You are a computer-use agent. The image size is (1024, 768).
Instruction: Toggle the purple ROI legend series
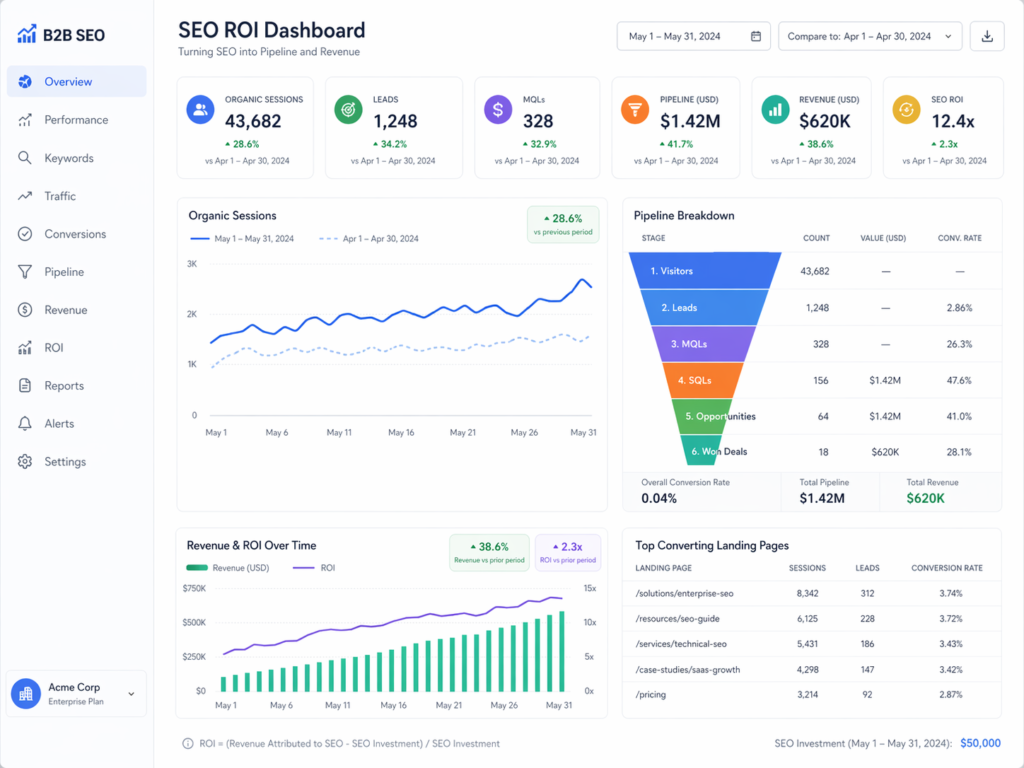point(314,568)
